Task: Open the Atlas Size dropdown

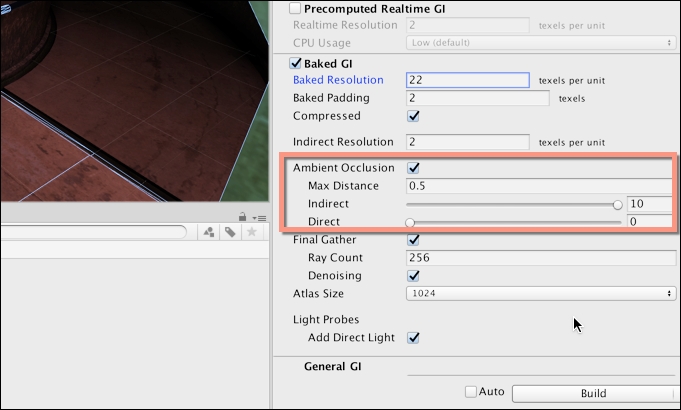Action: 541,293
